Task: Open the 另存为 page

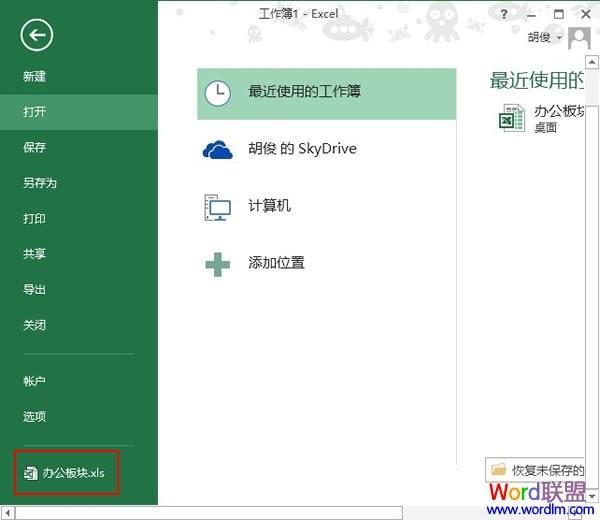Action: (40, 183)
